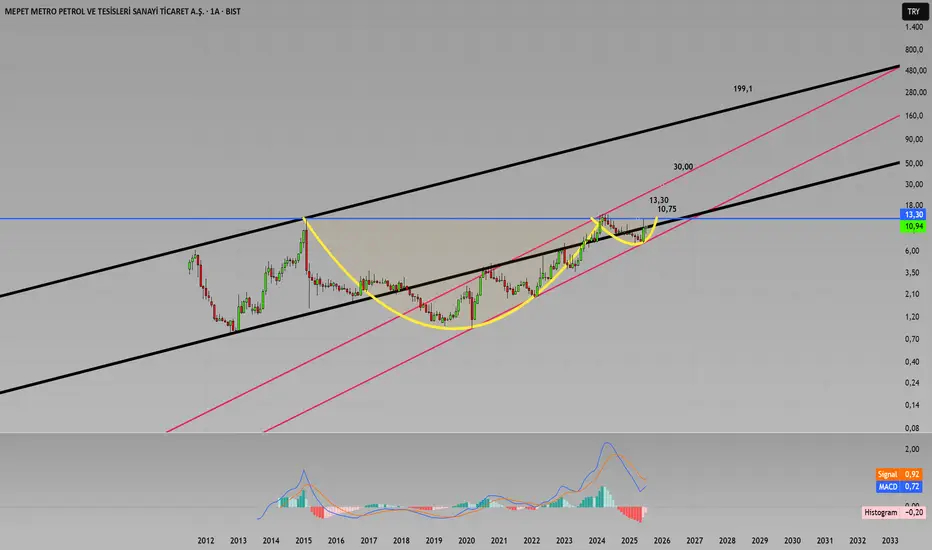The image size is (932, 550).
Task: Click the 1.400 price axis value
Action: point(914,27)
